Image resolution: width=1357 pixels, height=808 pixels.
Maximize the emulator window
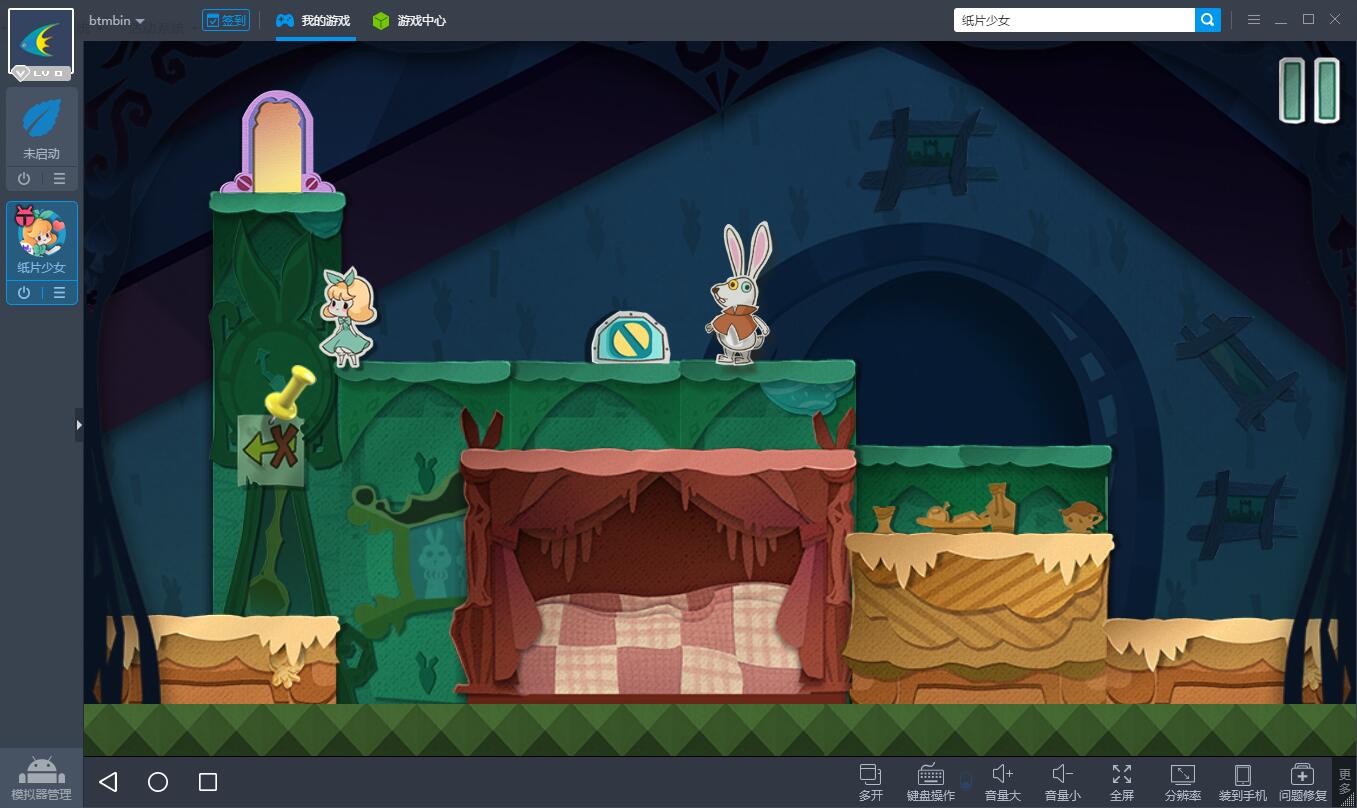tap(1308, 20)
